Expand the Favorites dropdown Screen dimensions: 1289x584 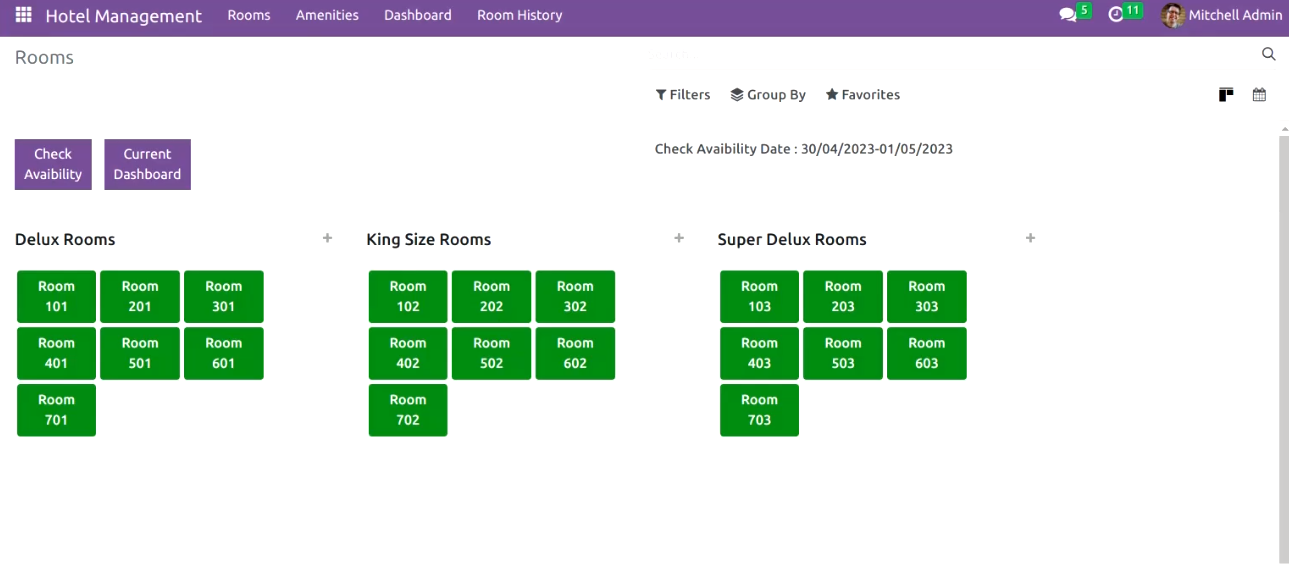coord(863,95)
